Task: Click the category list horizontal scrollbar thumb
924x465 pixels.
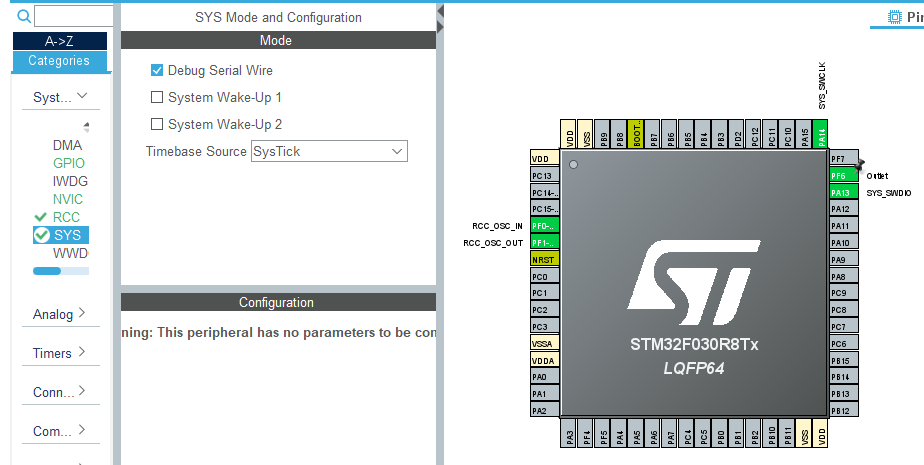Action: coord(47,271)
